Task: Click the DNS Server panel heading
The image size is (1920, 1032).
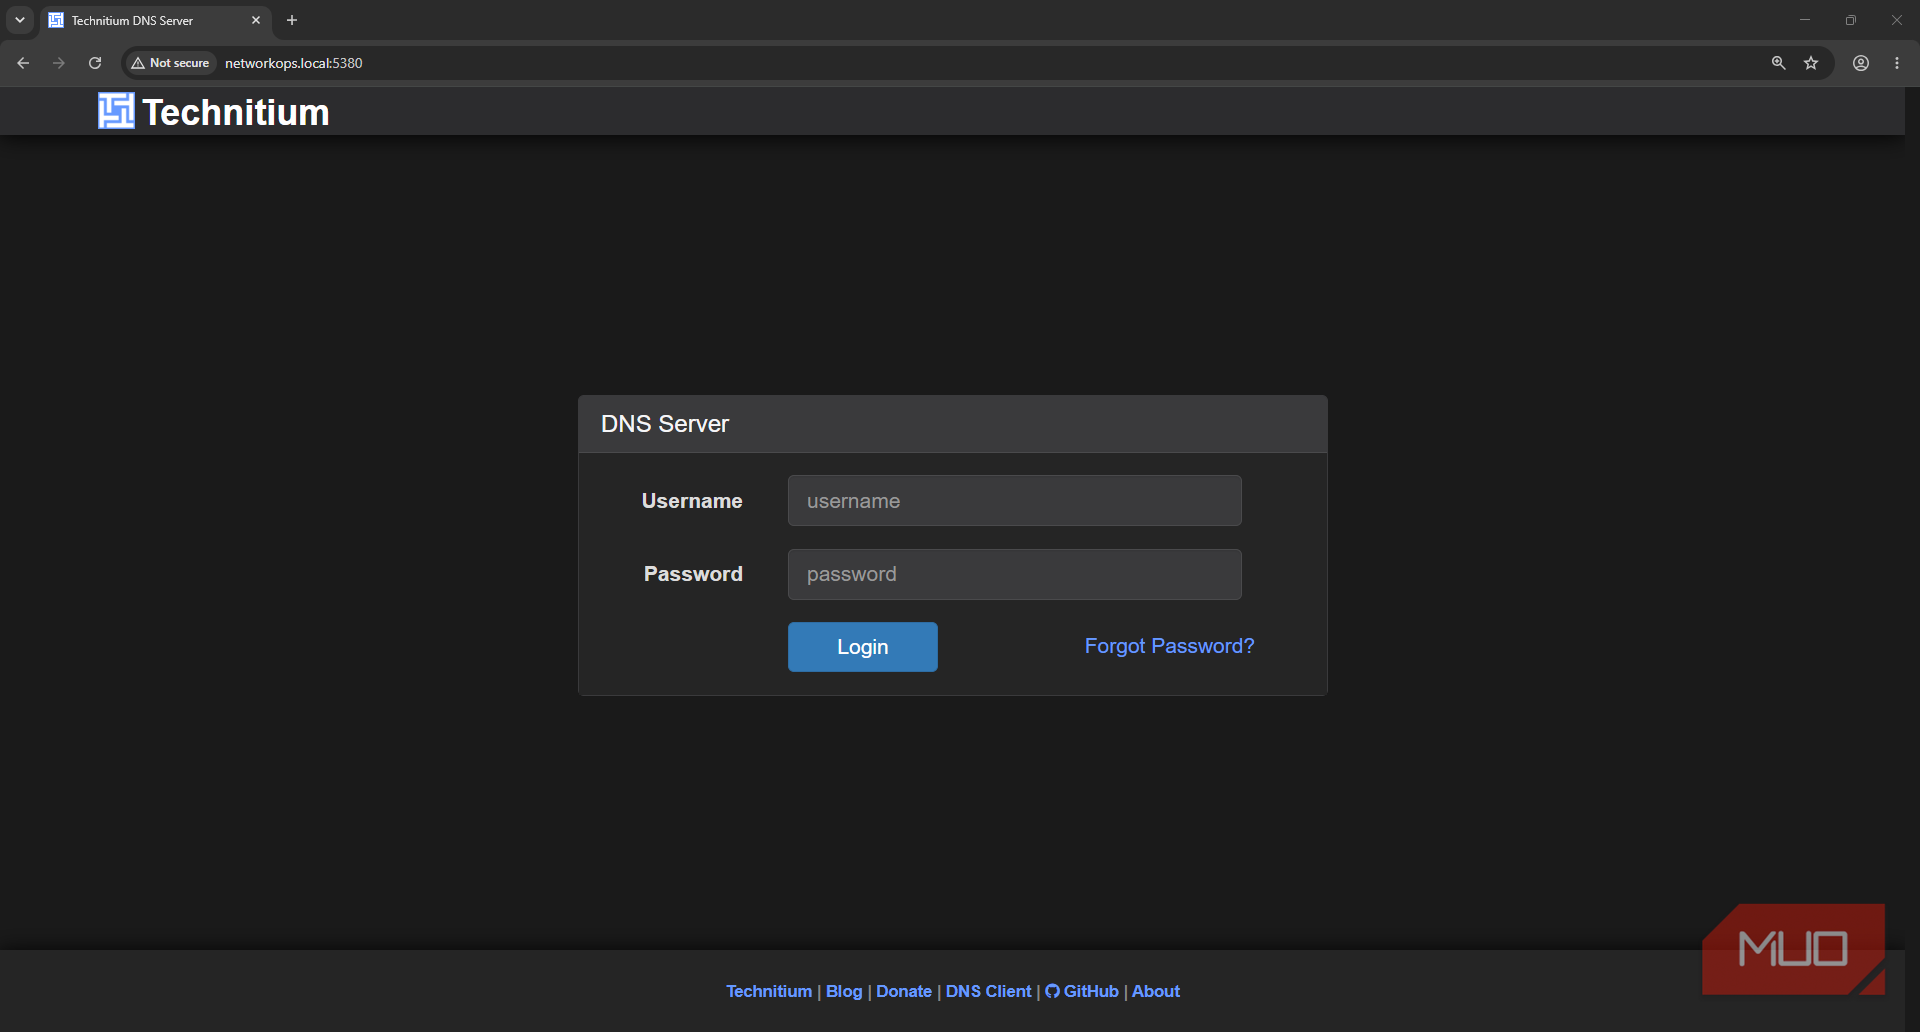Action: pos(665,424)
